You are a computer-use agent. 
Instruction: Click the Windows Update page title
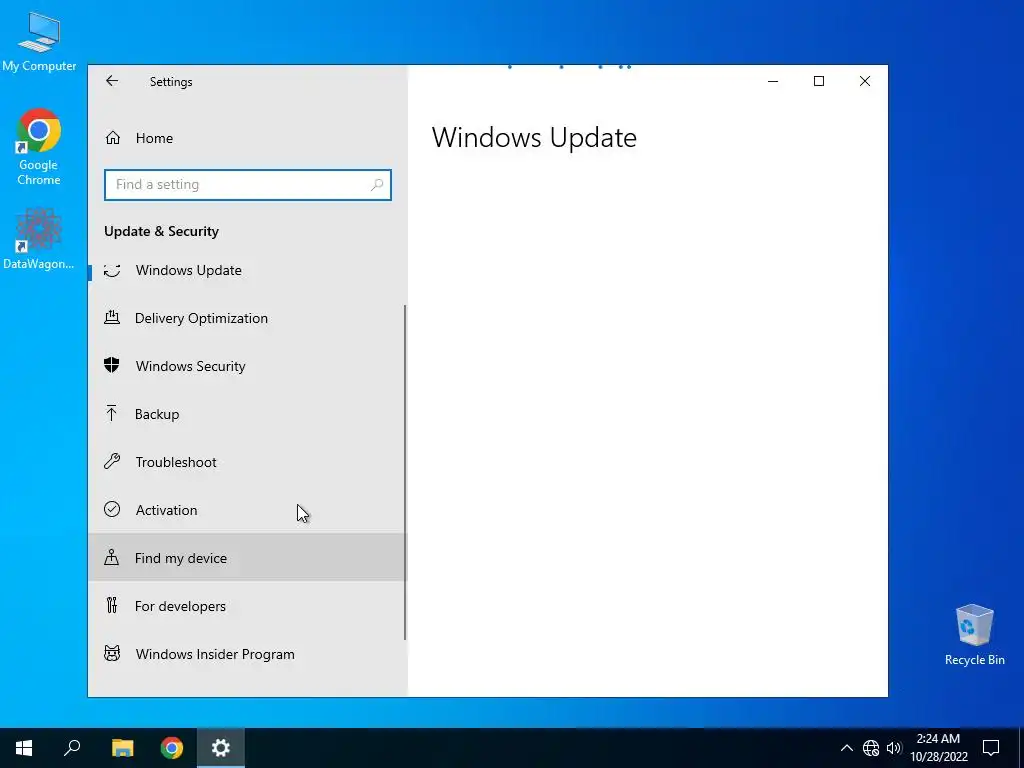[x=534, y=138]
